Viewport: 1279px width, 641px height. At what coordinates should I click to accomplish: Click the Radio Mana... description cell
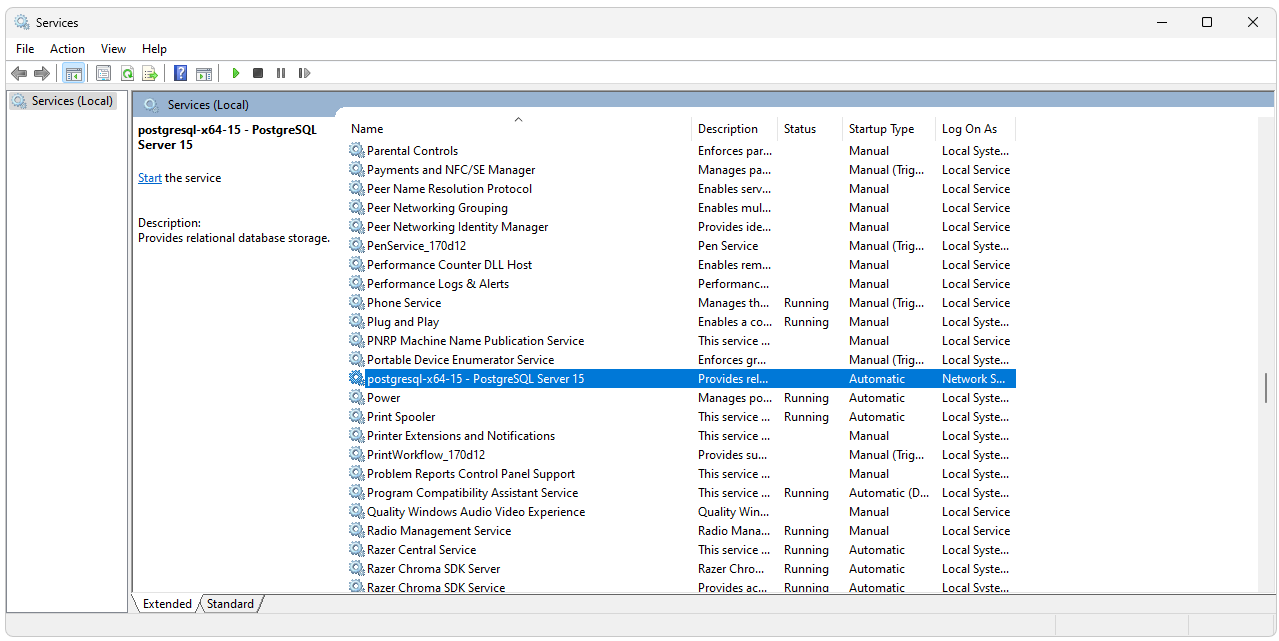point(734,531)
